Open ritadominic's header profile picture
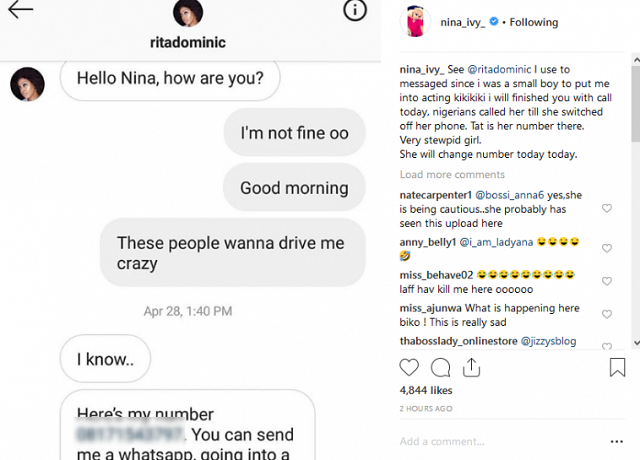The width and height of the screenshot is (640, 460). (x=187, y=14)
